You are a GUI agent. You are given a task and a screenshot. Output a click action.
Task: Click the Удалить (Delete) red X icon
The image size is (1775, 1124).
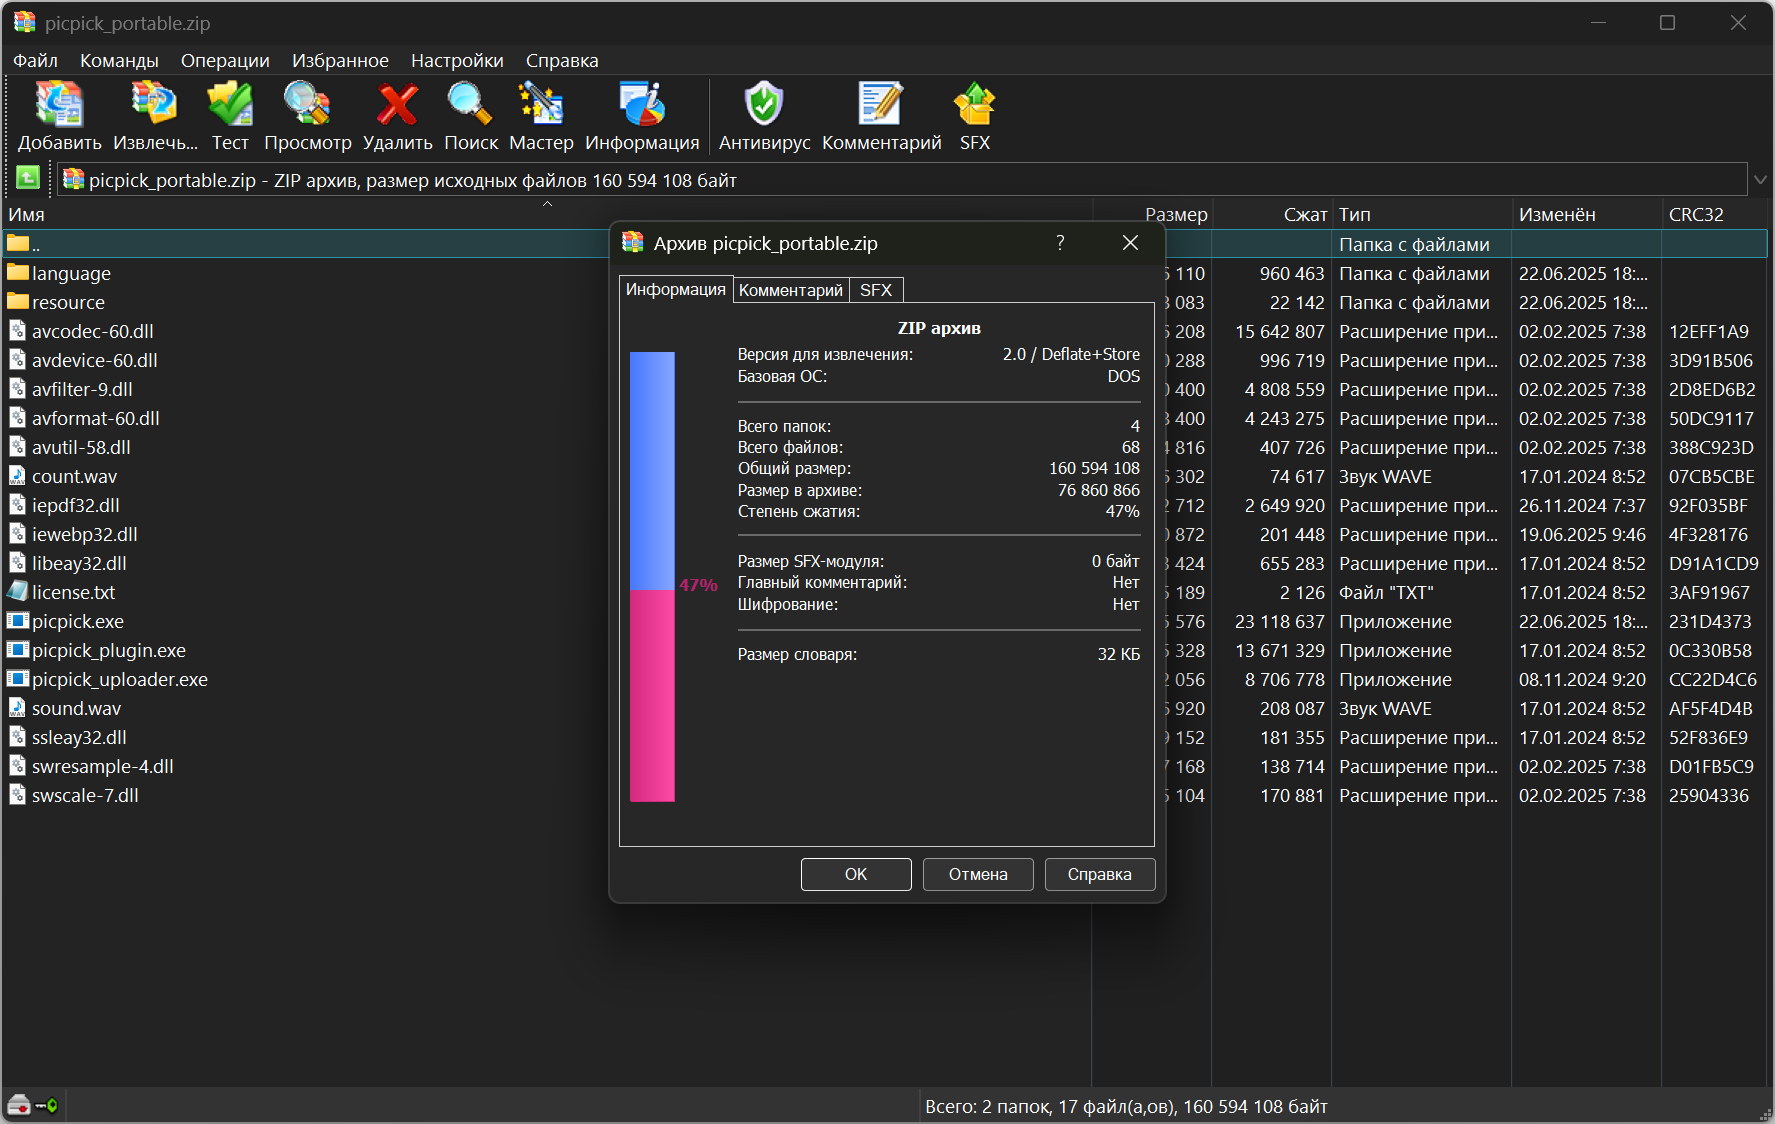click(x=397, y=104)
